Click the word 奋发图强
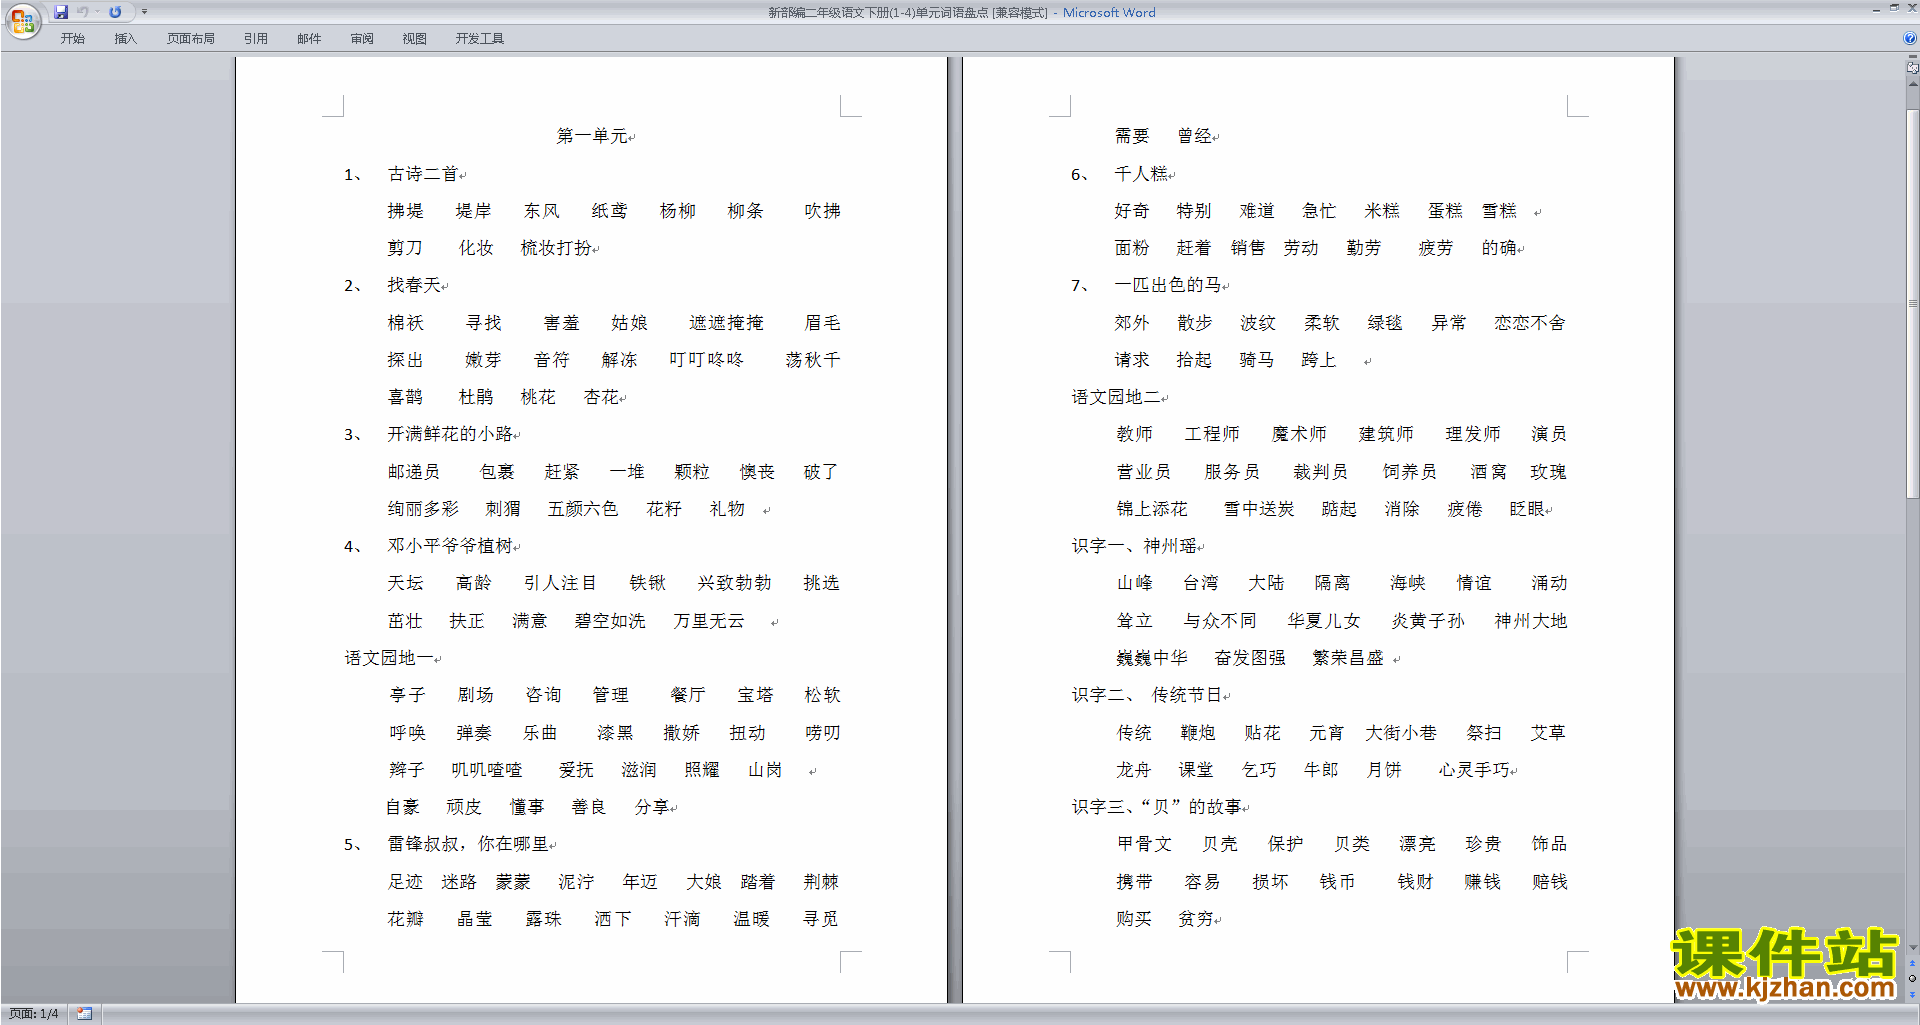This screenshot has width=1920, height=1025. point(1250,658)
